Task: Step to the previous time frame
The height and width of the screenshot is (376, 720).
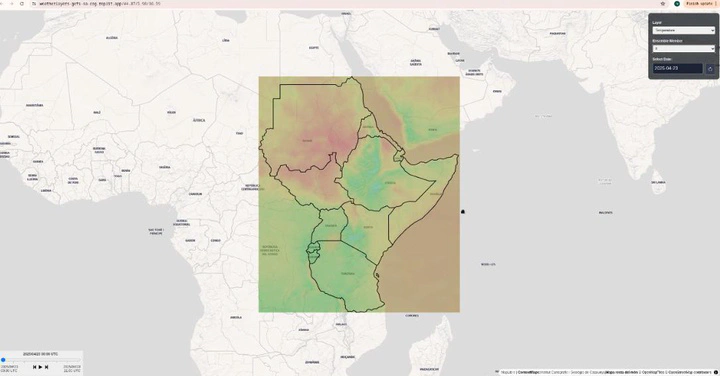Action: click(34, 367)
